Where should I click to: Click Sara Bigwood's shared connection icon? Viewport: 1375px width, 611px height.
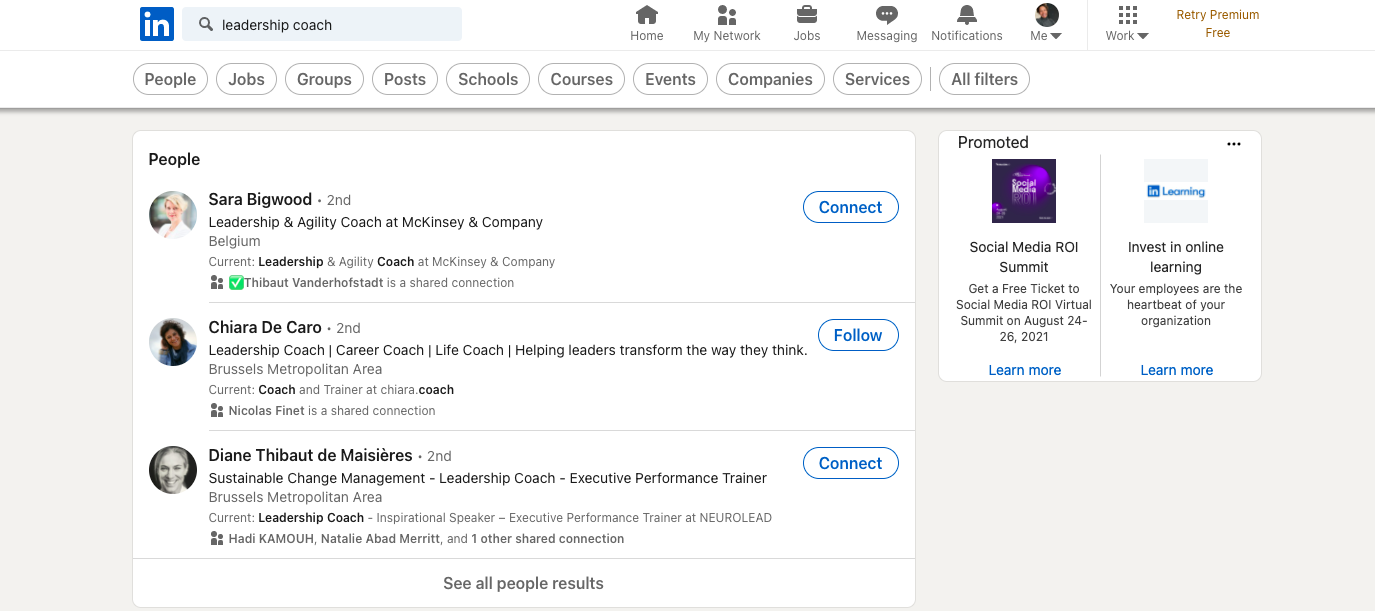pos(217,283)
